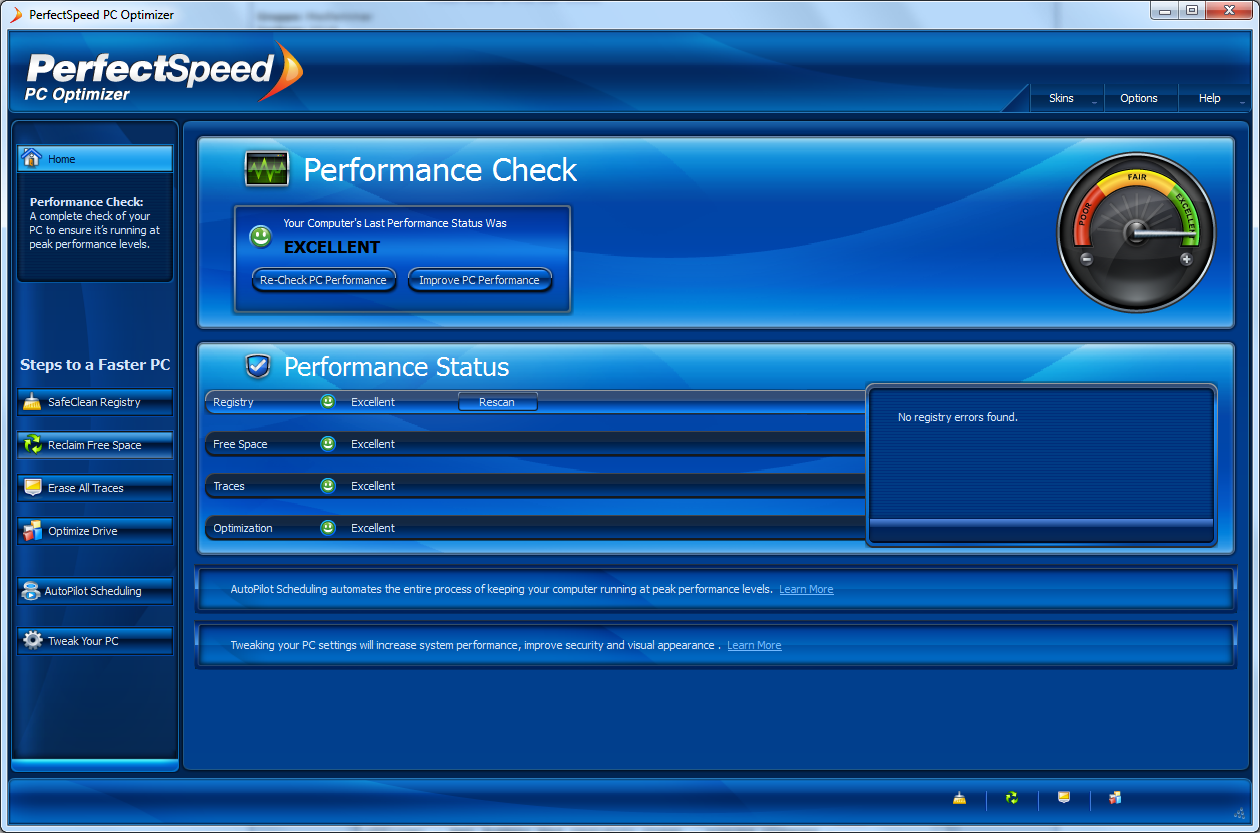This screenshot has height=833, width=1260.
Task: Click the plus button on the performance gauge
Action: (1186, 259)
